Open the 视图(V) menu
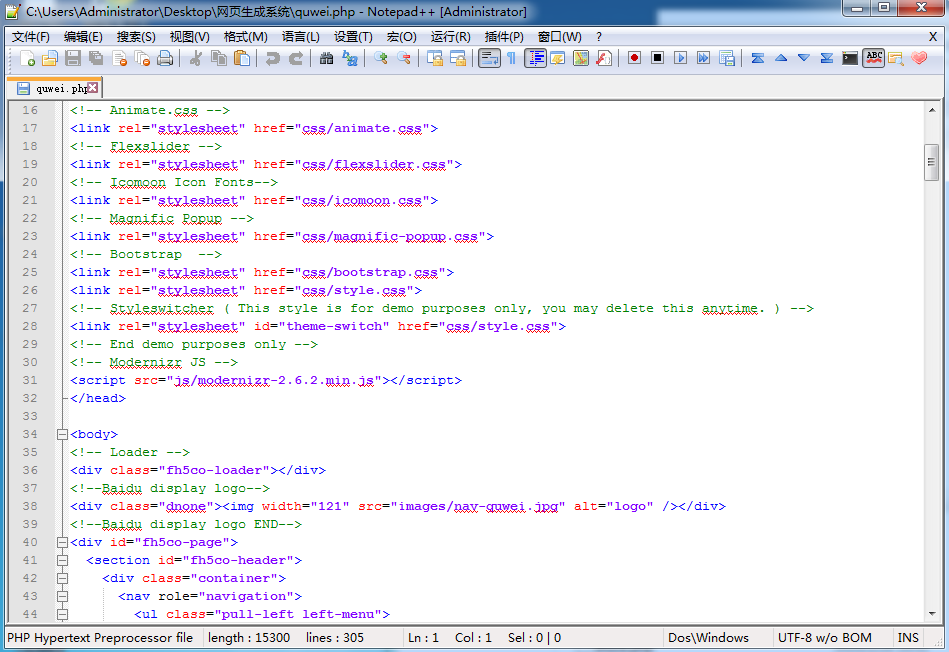This screenshot has height=652, width=949. [189, 37]
